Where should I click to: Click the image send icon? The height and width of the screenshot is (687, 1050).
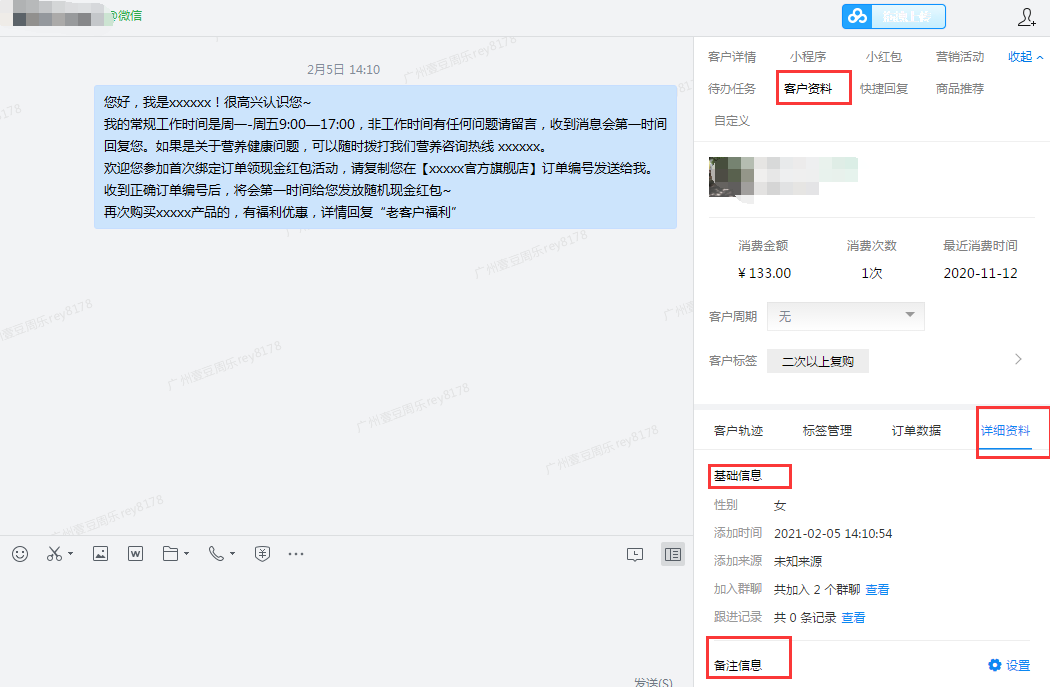100,553
